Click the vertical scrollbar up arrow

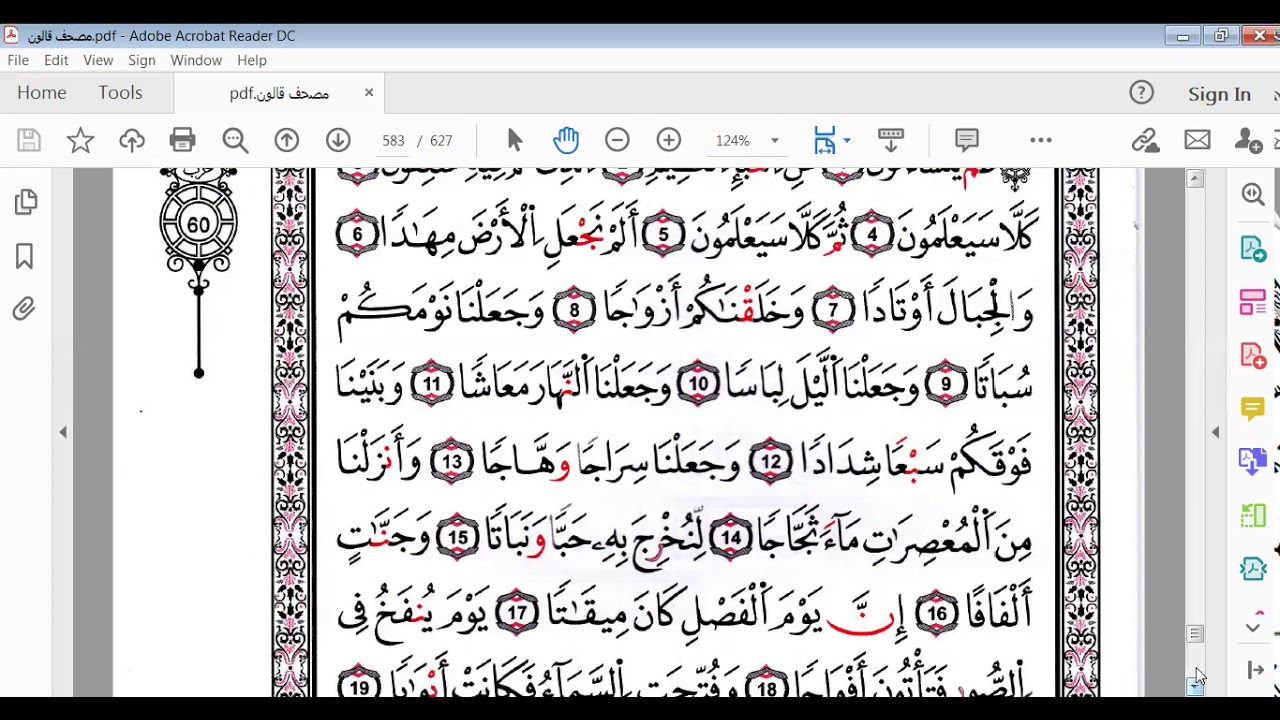click(x=1195, y=179)
